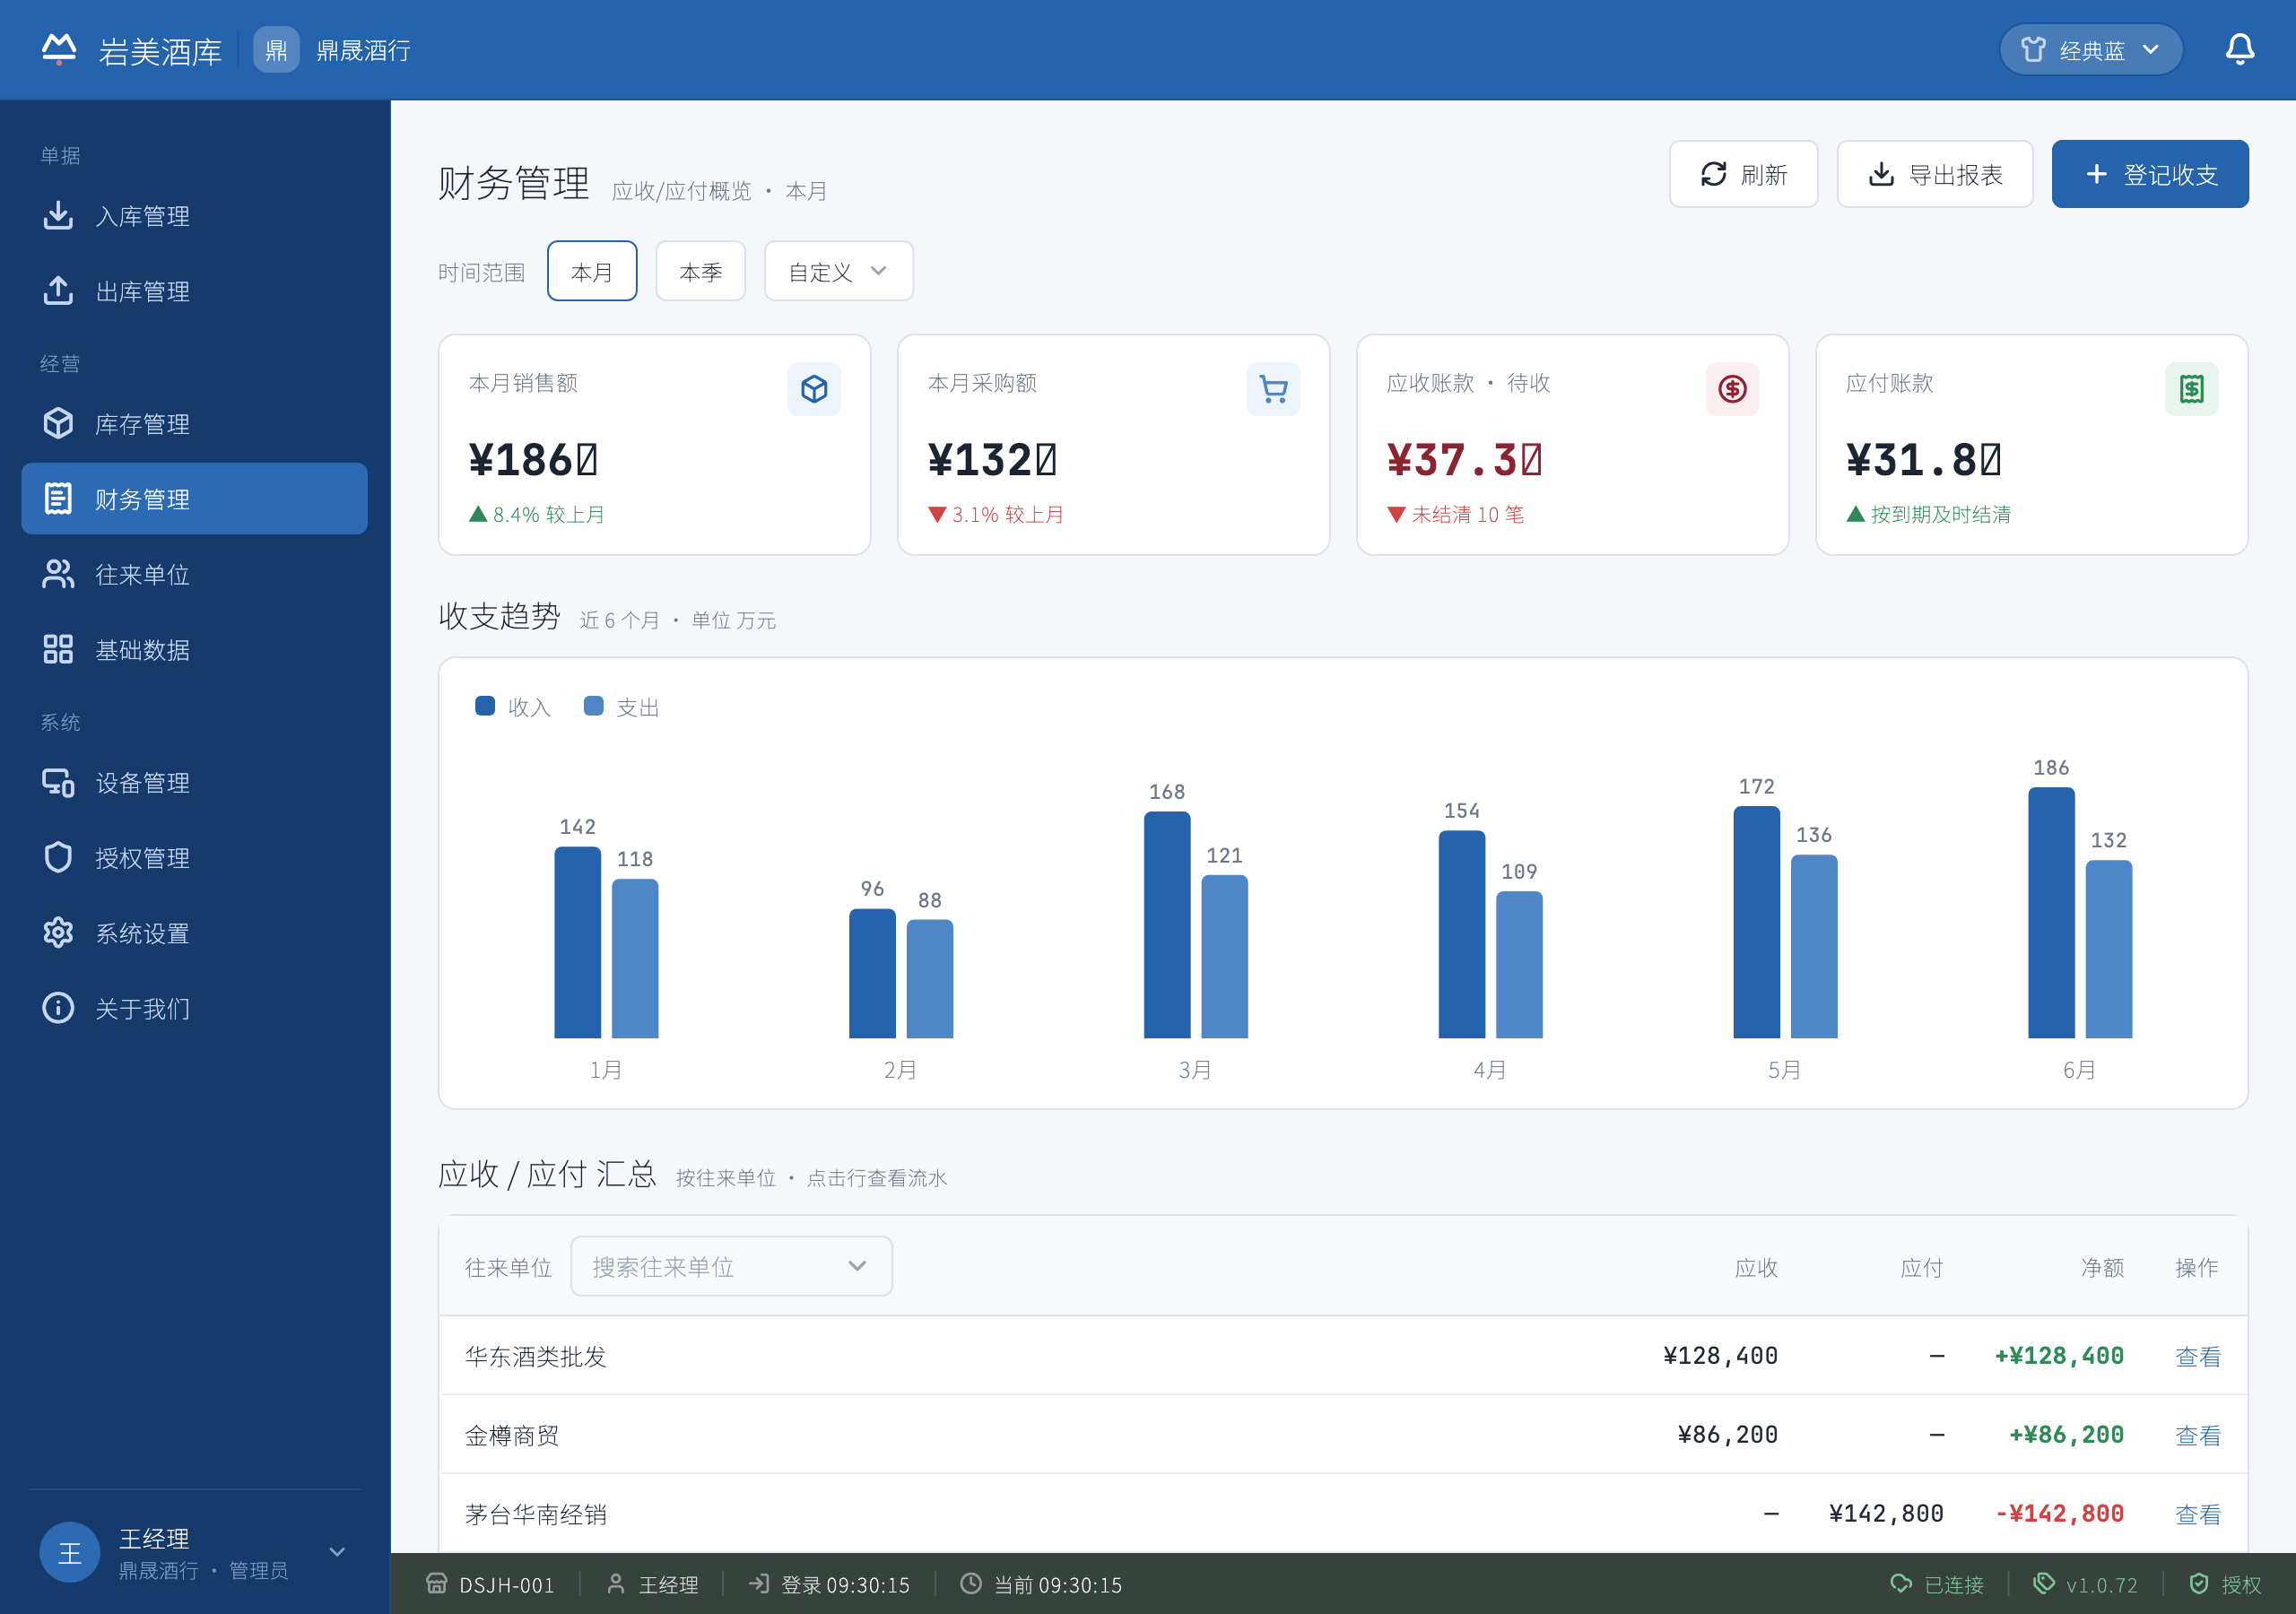Screen dimensions: 2296x1614
Task: Click the DSJH-001 store icon in status bar
Action: click(436, 1584)
